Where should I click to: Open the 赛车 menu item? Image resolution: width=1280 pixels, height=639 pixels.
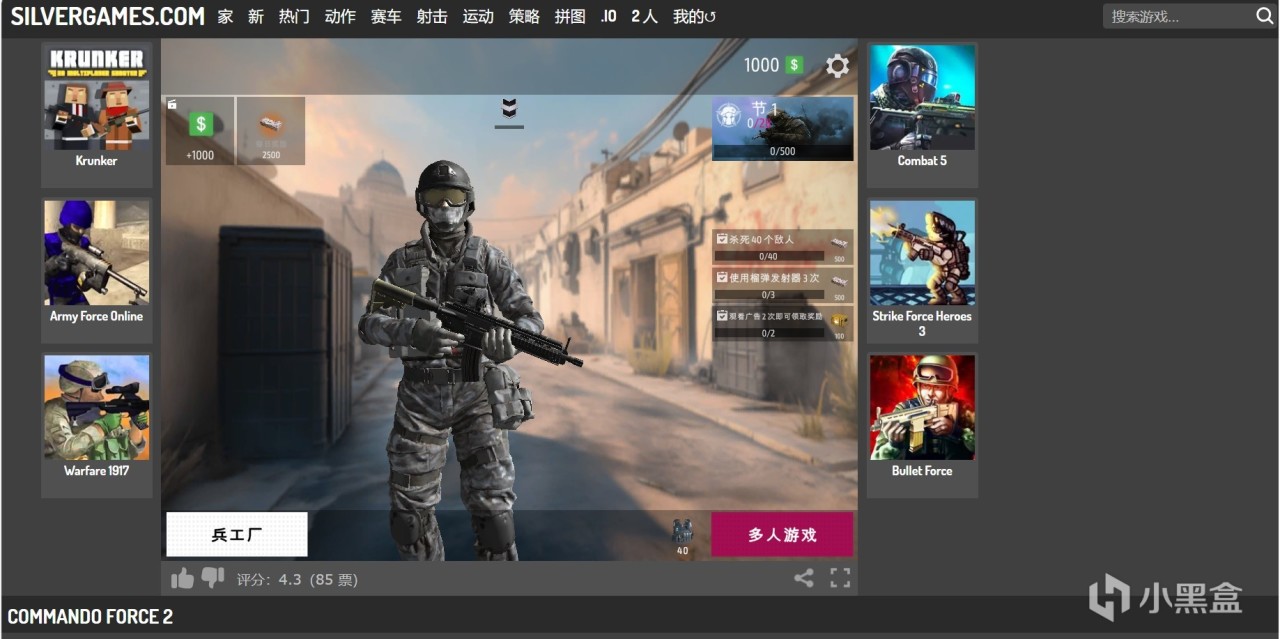coord(386,16)
